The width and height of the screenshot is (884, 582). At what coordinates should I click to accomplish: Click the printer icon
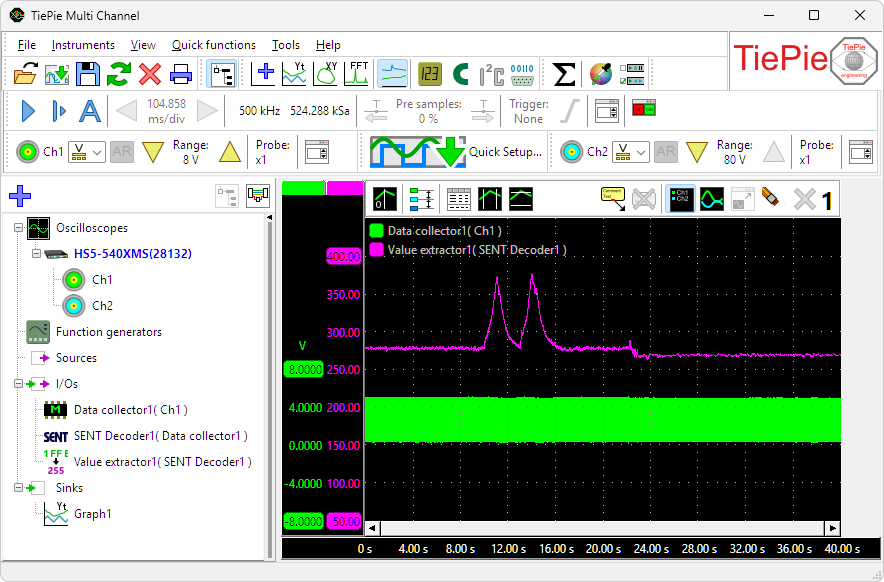point(181,74)
